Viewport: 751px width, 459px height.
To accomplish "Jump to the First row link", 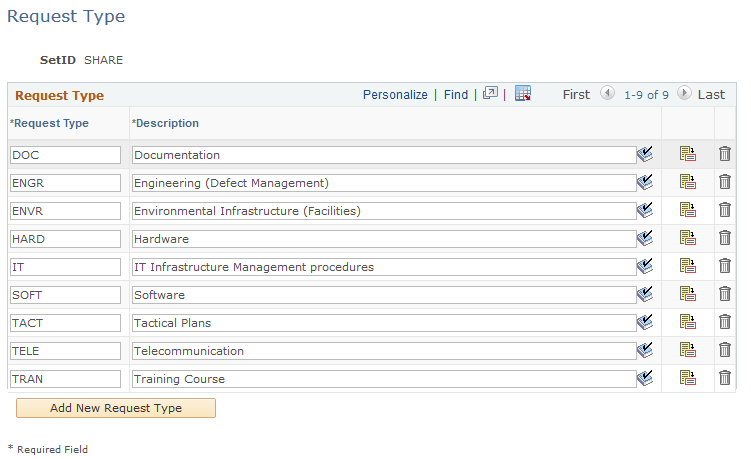I will coord(576,95).
